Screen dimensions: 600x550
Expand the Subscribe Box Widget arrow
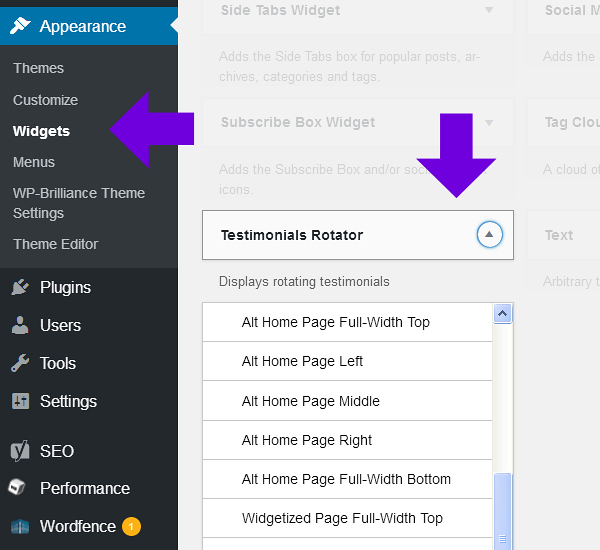pos(489,123)
